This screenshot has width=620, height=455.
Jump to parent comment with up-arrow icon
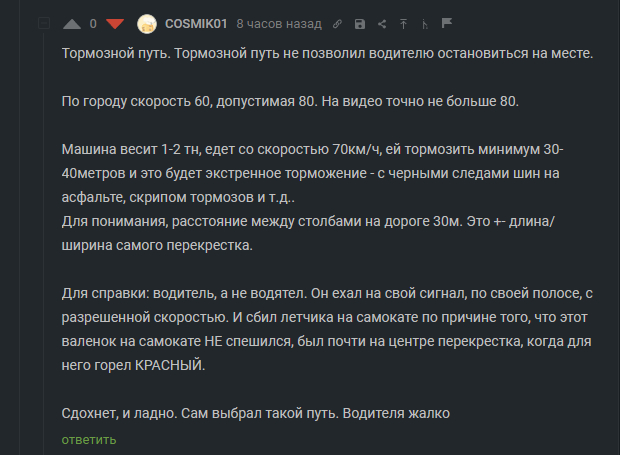coord(403,24)
